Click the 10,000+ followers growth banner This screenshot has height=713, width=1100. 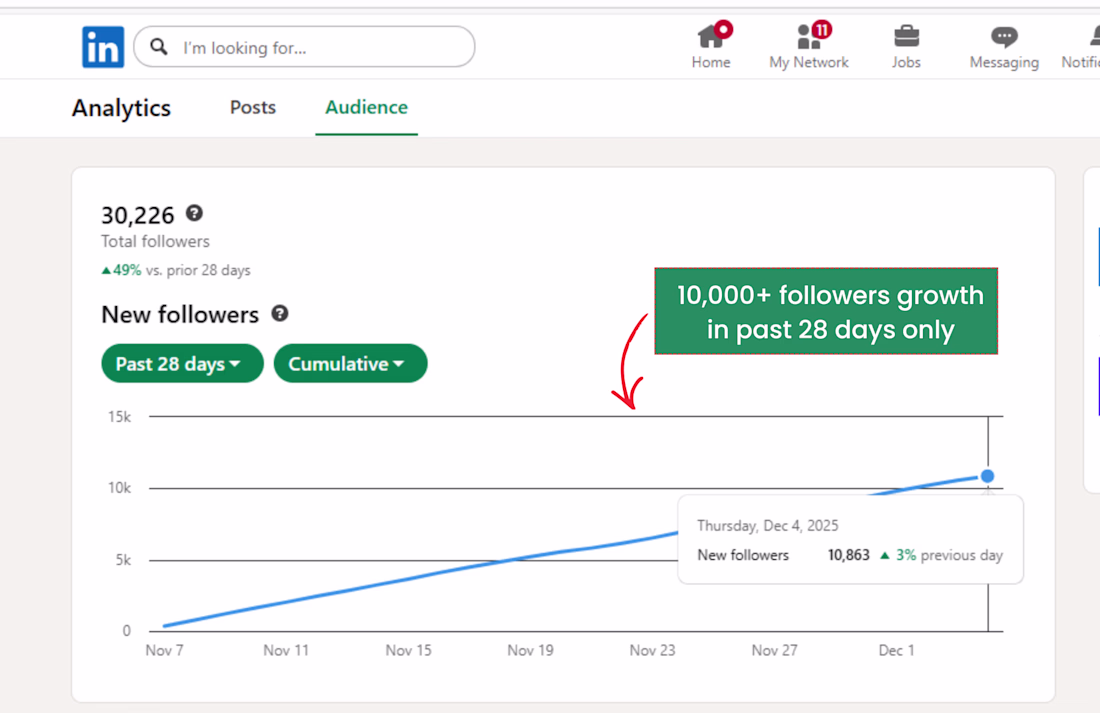[826, 311]
